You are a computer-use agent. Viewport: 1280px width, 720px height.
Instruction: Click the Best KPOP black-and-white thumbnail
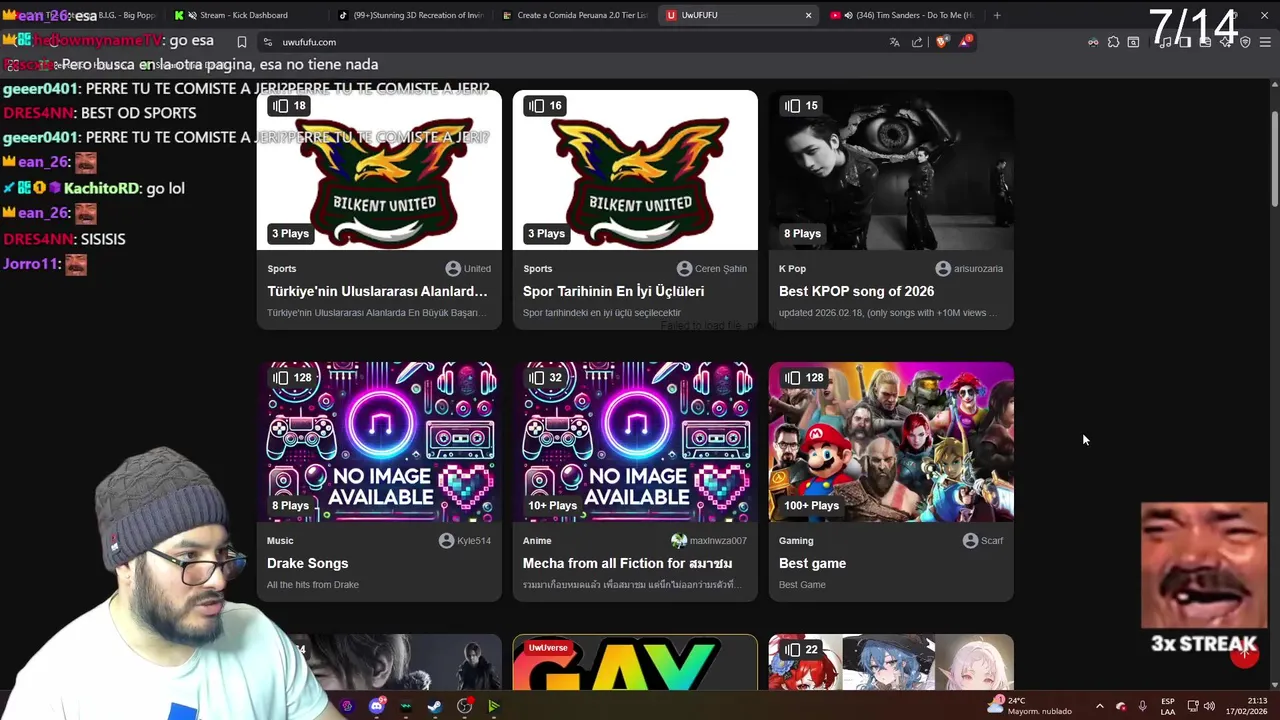[891, 170]
